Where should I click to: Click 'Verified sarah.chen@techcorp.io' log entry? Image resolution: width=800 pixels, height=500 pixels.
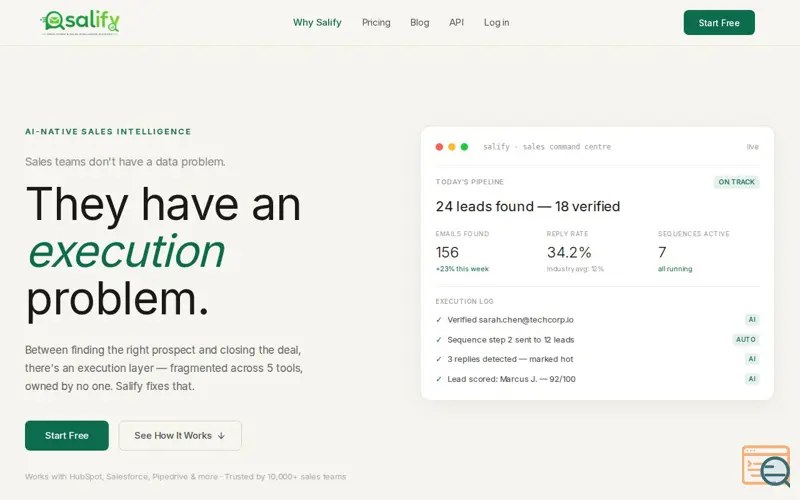pos(510,320)
